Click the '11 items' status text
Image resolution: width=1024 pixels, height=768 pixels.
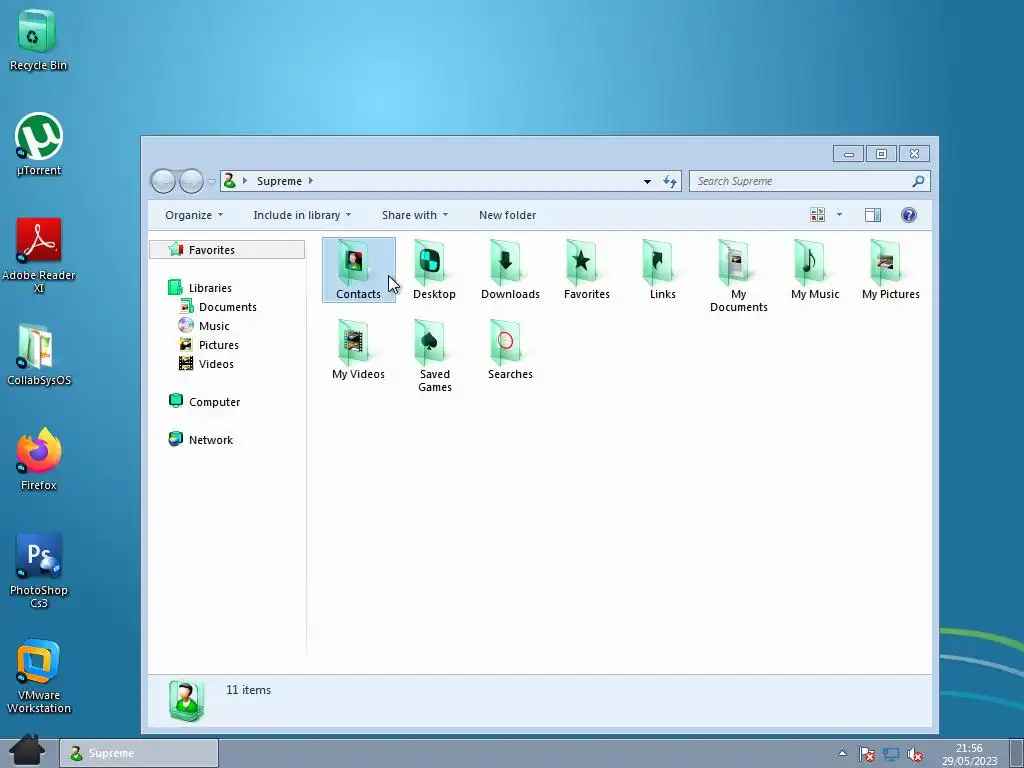pyautogui.click(x=248, y=690)
